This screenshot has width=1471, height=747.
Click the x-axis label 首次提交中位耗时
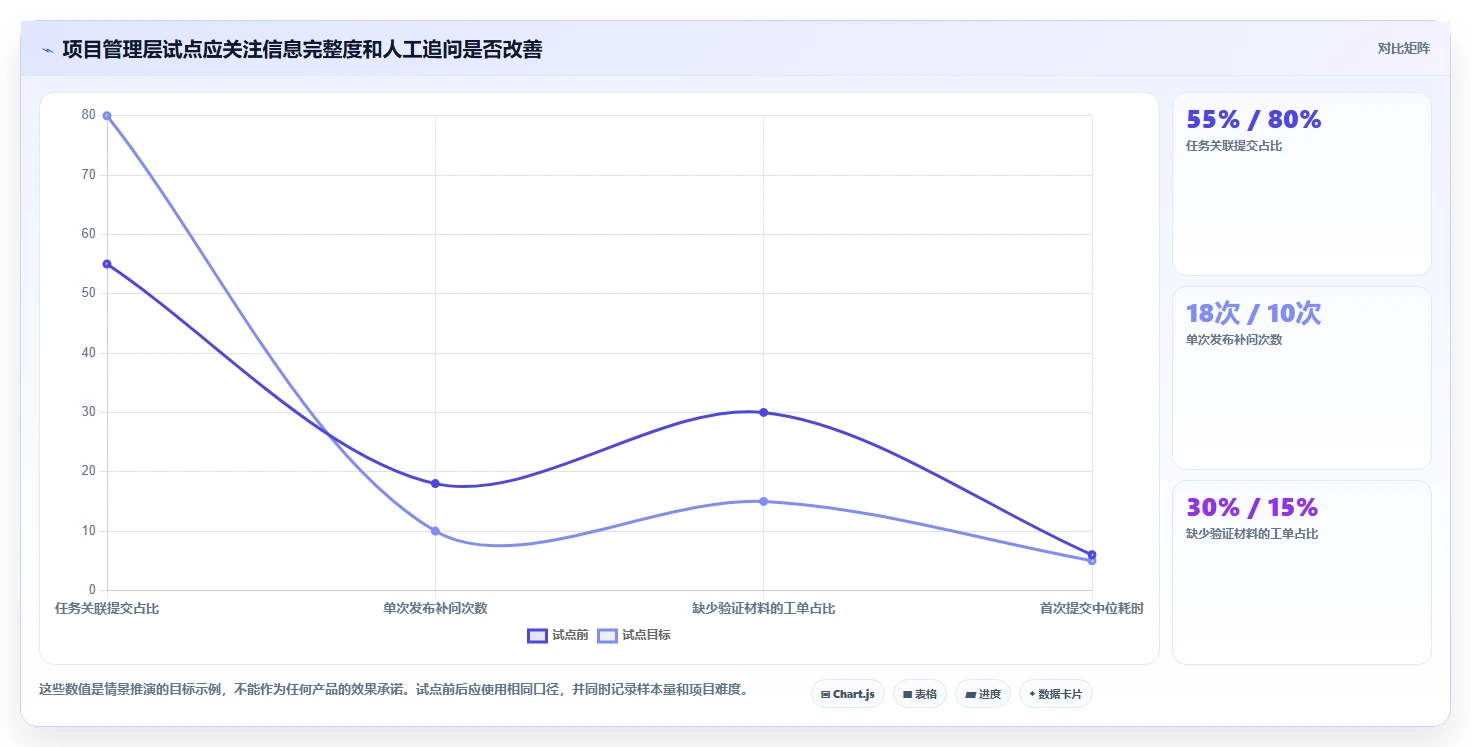[x=1092, y=608]
